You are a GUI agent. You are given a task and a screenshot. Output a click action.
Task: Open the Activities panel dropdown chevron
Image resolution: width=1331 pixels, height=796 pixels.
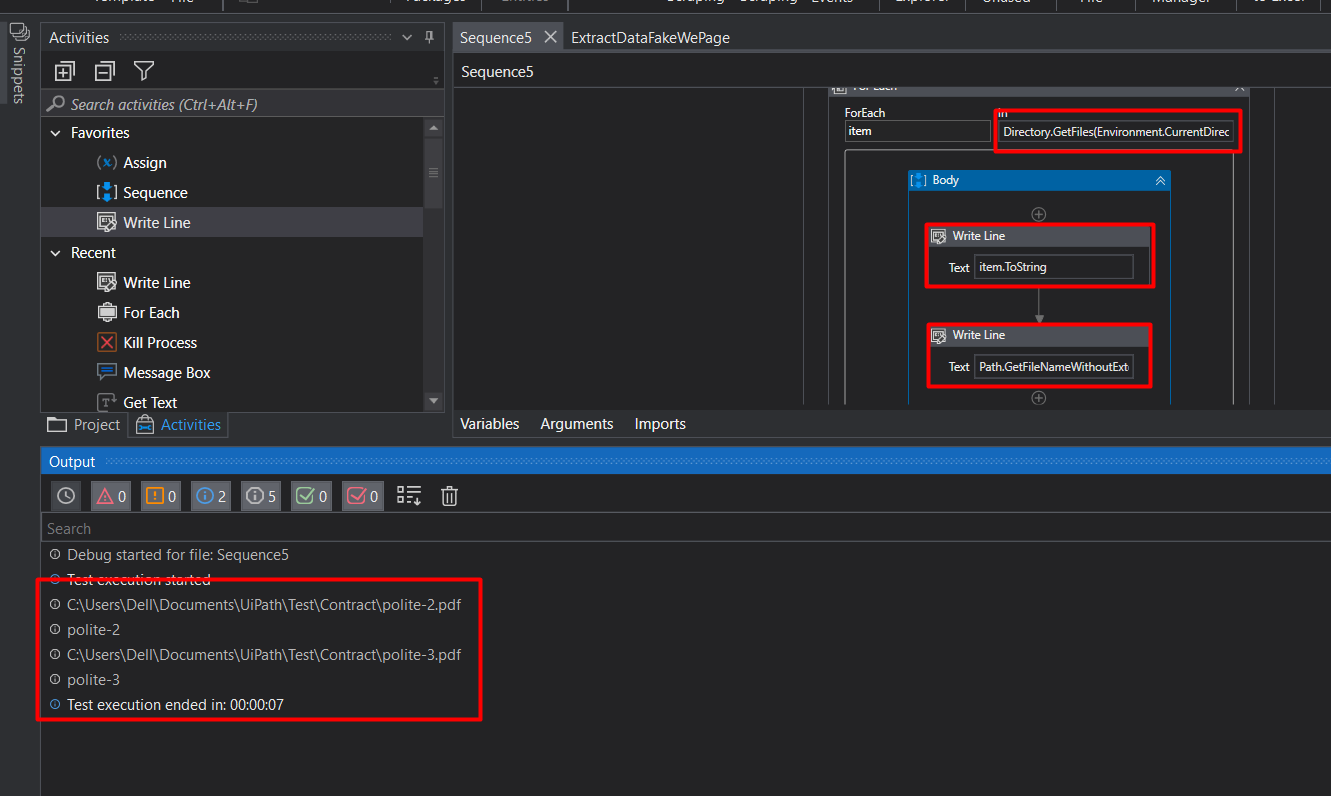pos(406,36)
